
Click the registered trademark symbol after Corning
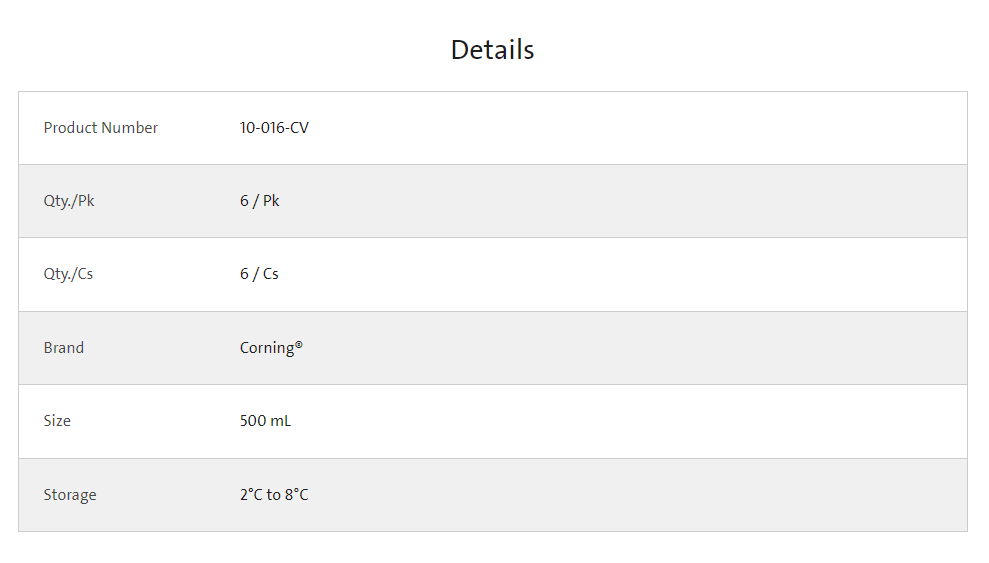(299, 344)
